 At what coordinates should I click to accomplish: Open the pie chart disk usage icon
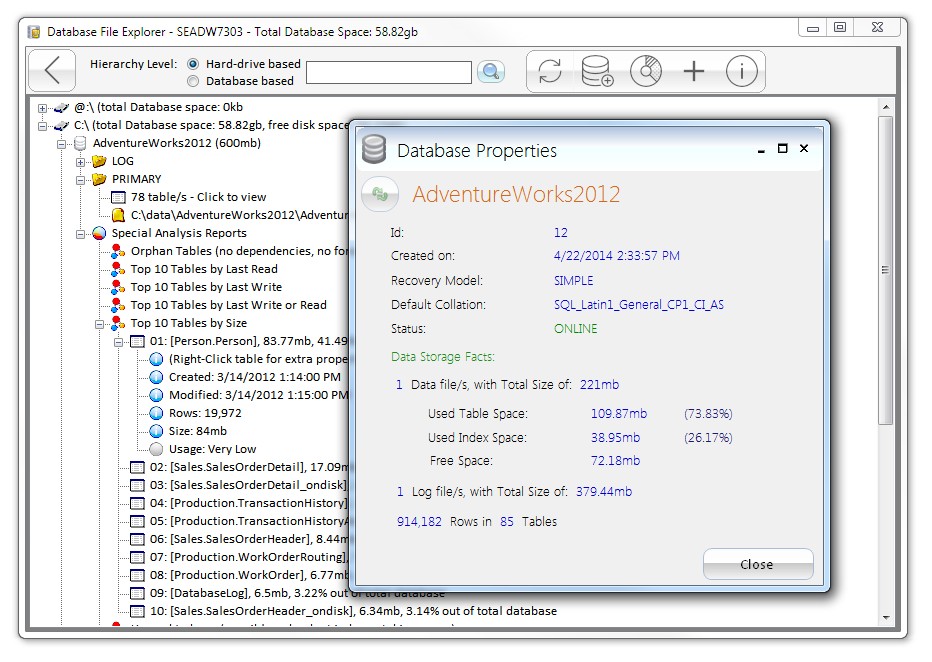click(x=646, y=71)
